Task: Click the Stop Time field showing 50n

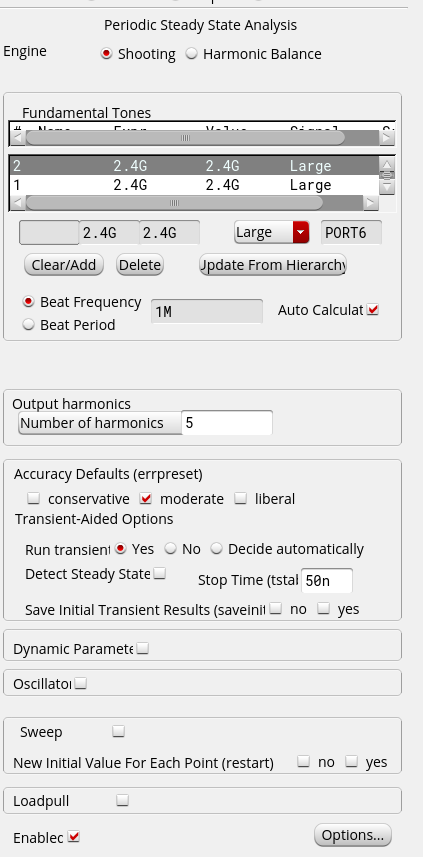Action: click(327, 580)
